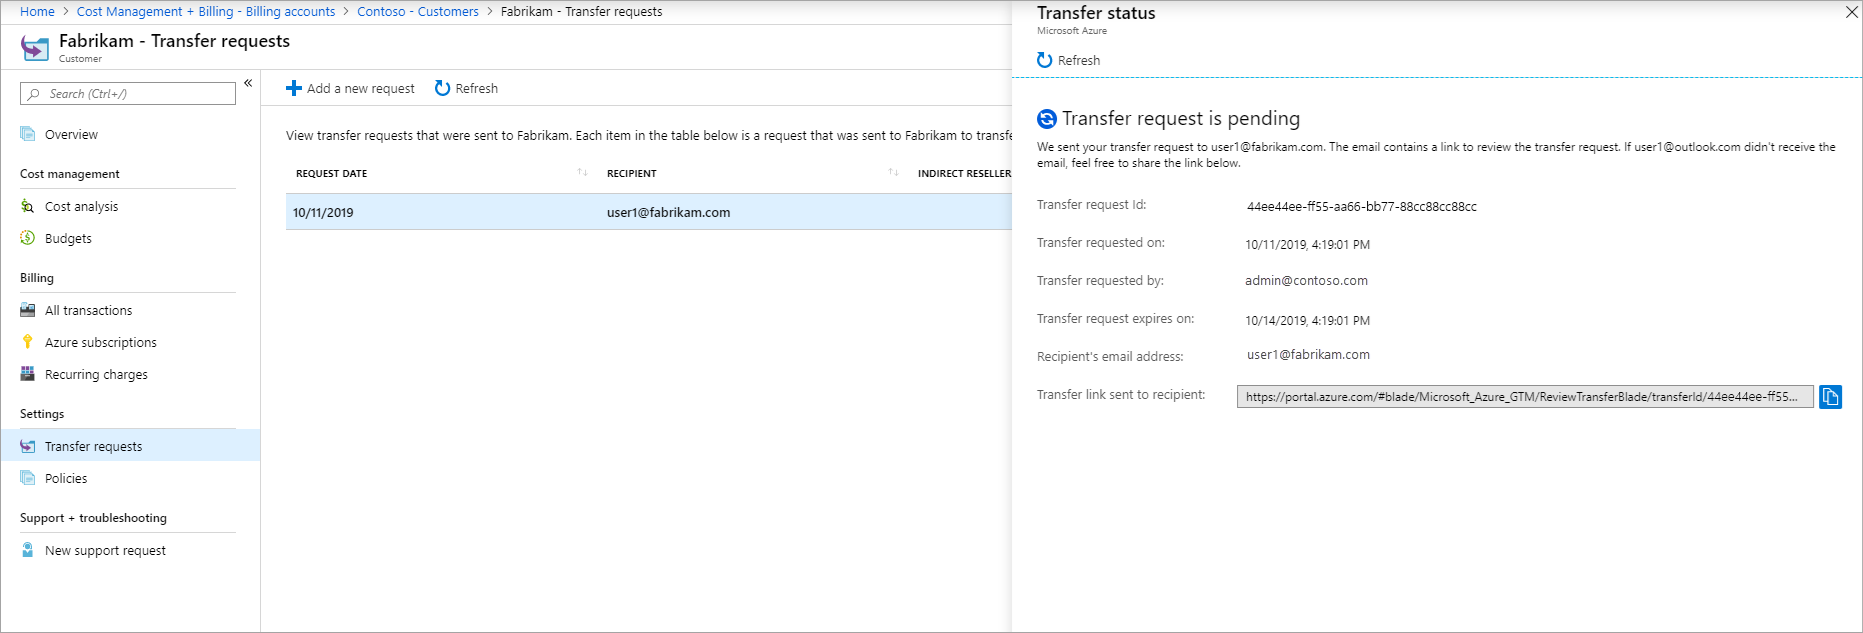Click the search magnifier icon
The width and height of the screenshot is (1863, 633).
pos(34,94)
